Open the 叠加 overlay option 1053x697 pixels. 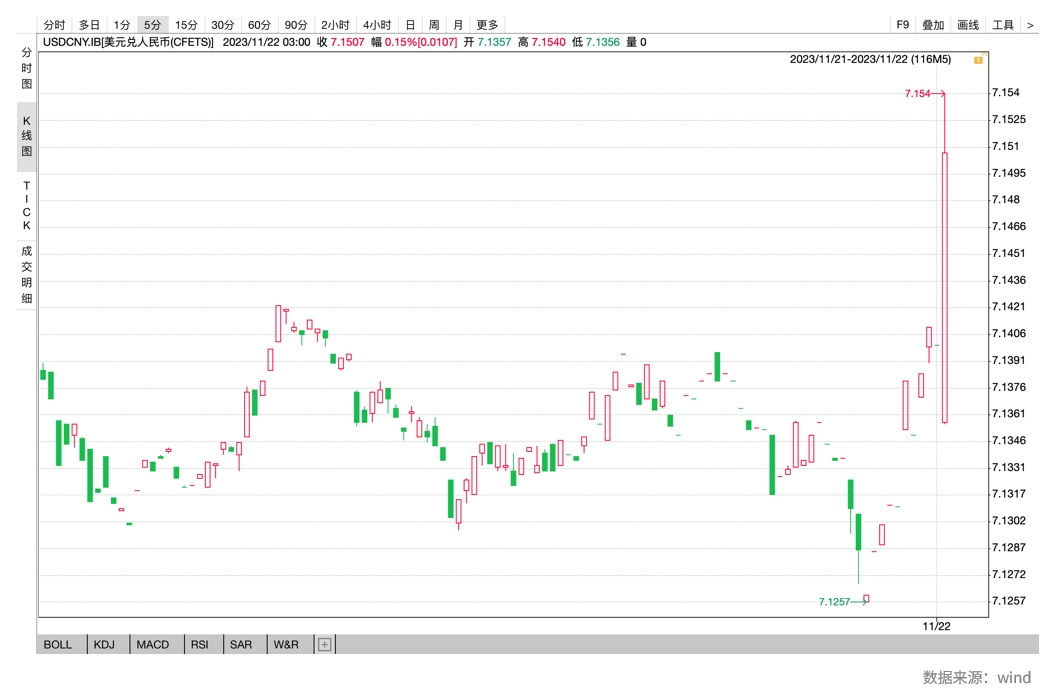[933, 25]
